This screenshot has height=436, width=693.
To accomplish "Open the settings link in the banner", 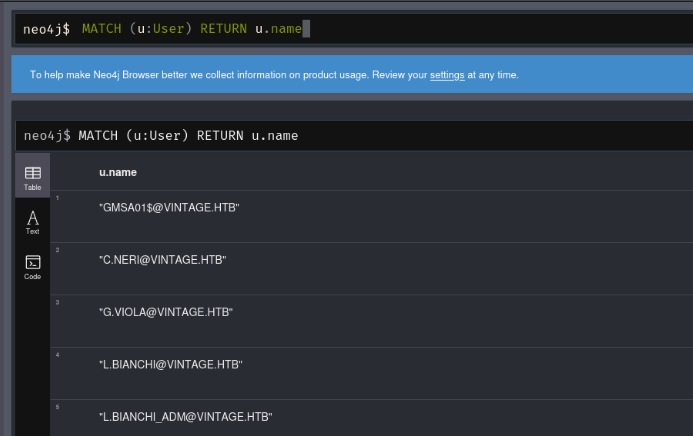I will [447, 75].
